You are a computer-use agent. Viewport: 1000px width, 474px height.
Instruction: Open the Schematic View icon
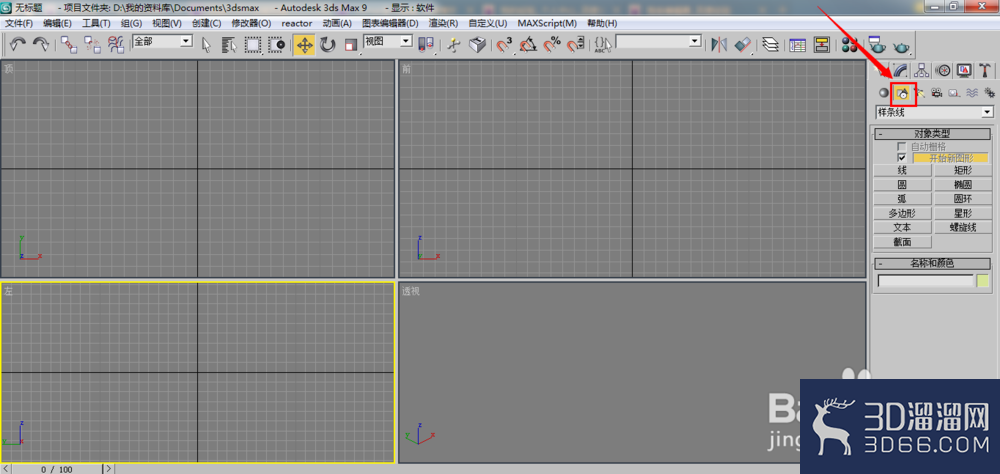pos(821,45)
